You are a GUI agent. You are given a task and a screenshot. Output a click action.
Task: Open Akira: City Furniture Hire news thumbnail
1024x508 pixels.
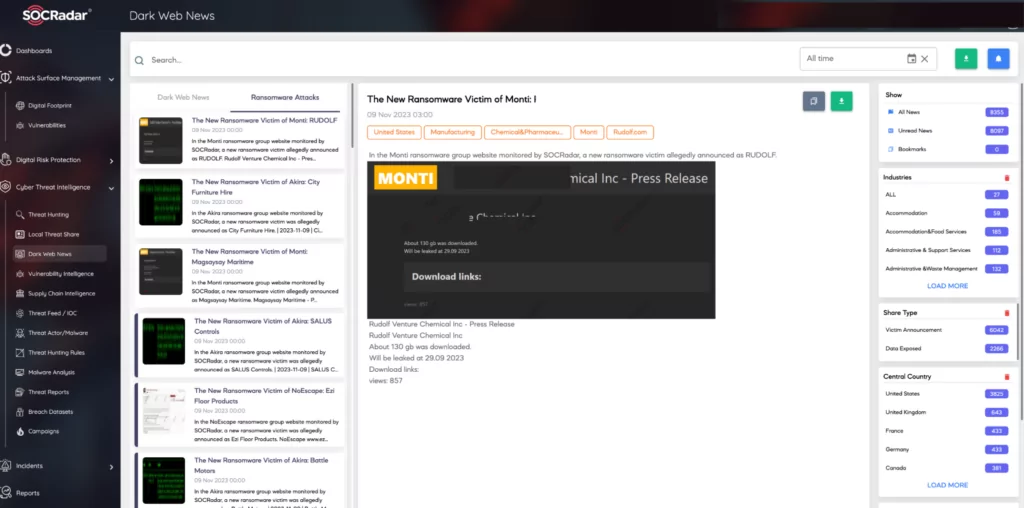click(161, 202)
